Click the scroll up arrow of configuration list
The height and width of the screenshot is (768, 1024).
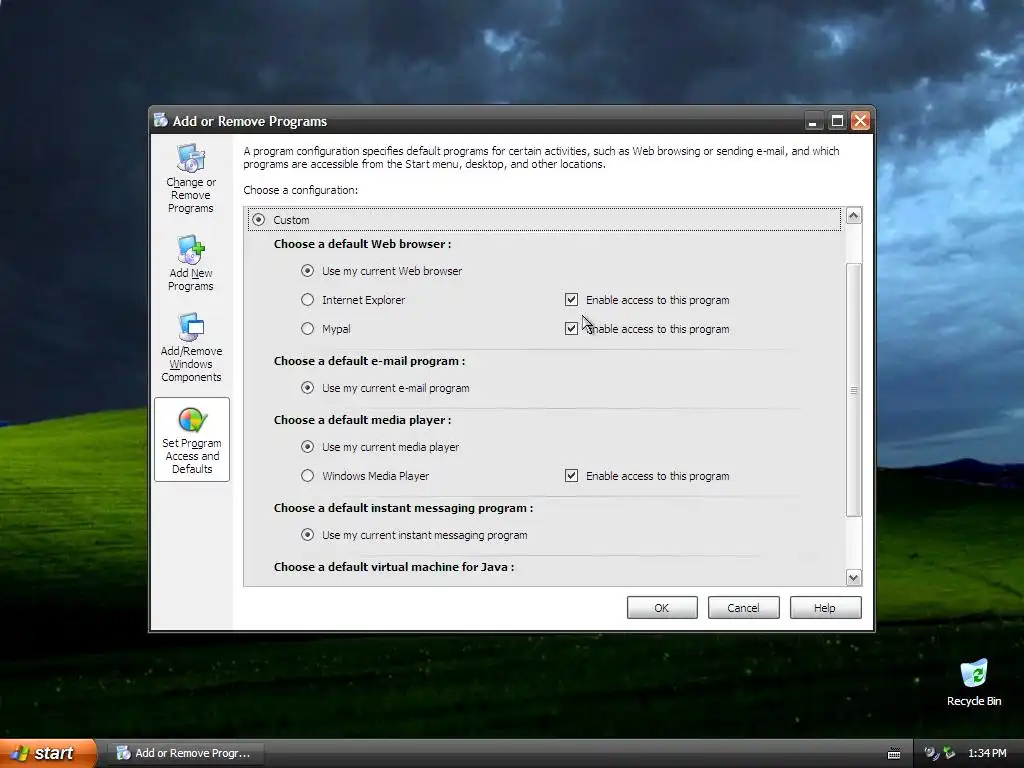(854, 216)
